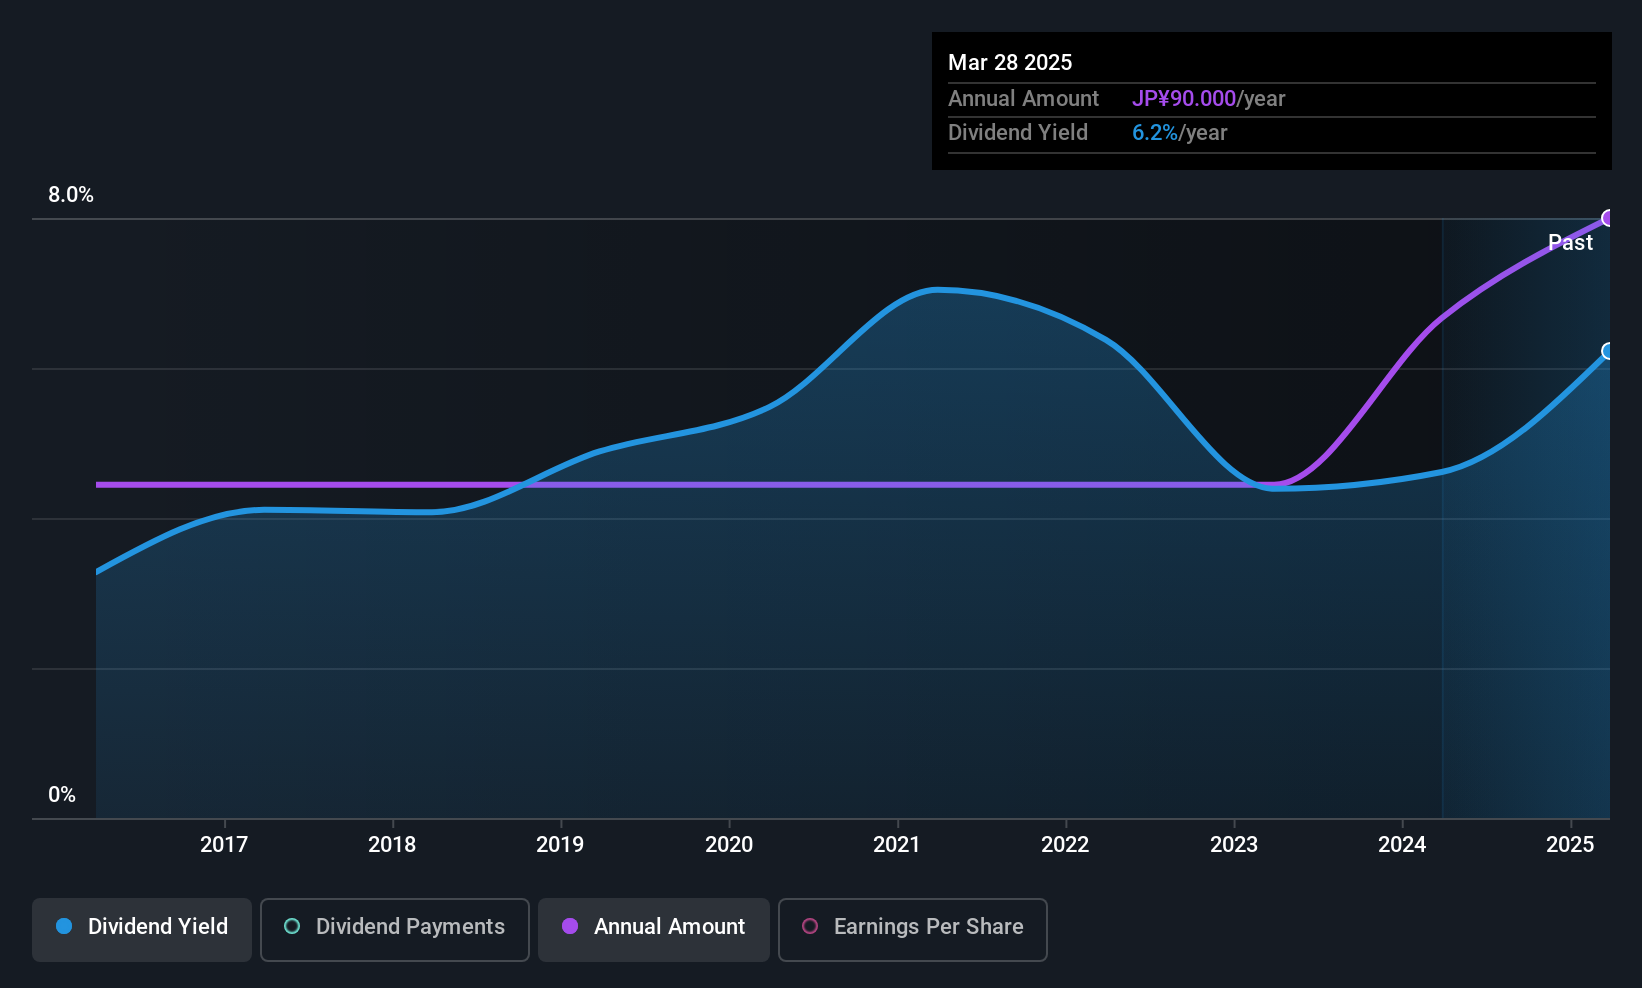
Task: Click the 2025 x-axis label
Action: click(x=1570, y=845)
